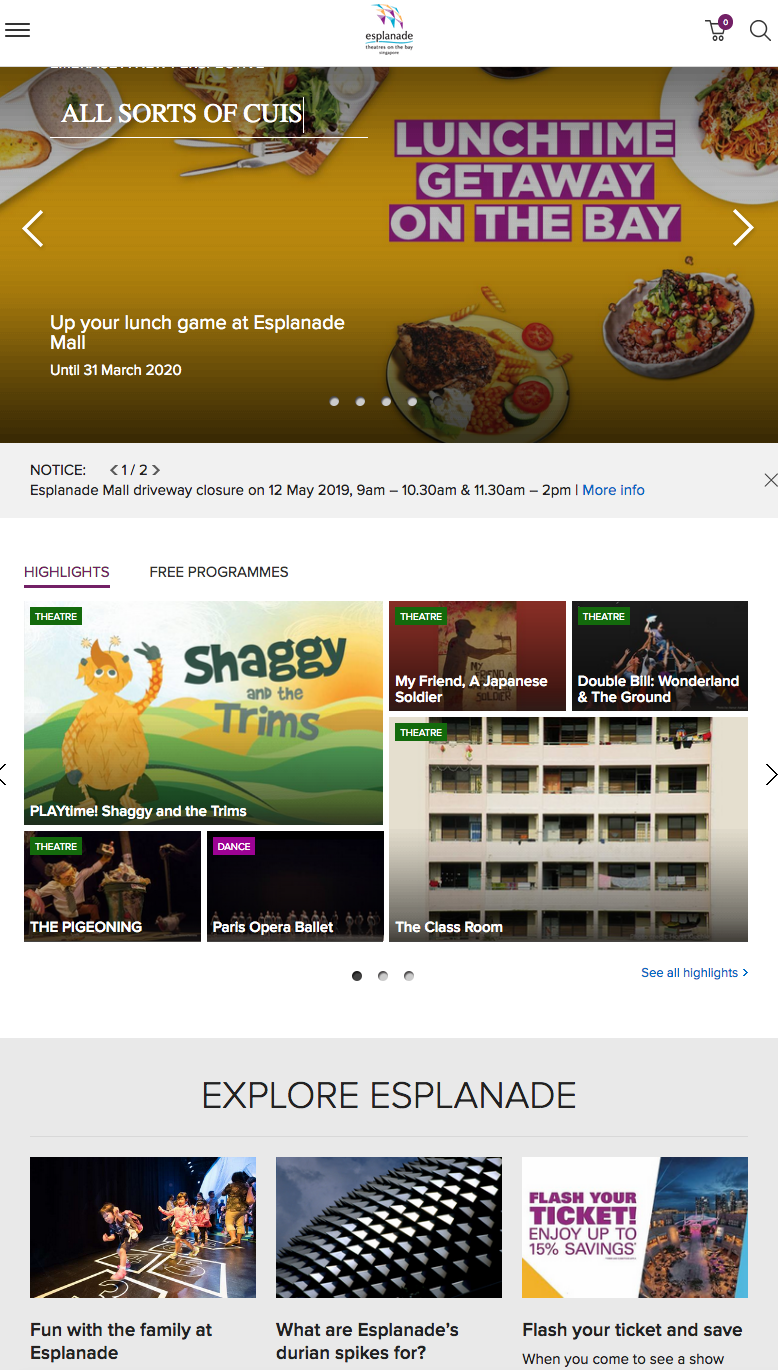Select second hero carousel dot
Image resolution: width=778 pixels, height=1370 pixels.
tap(360, 402)
